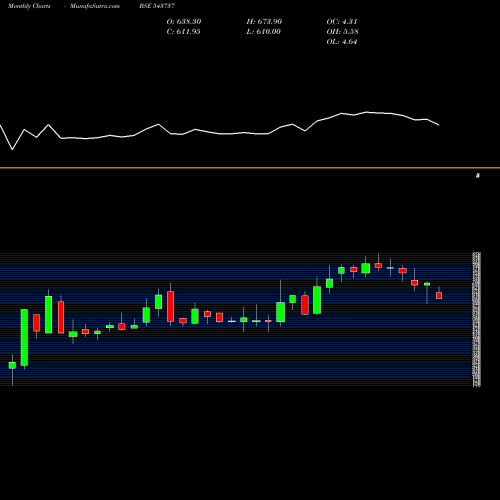Viewport: 500px width, 500px height.
Task: Select the 'Monthly Charts' title text
Action: [29, 6]
